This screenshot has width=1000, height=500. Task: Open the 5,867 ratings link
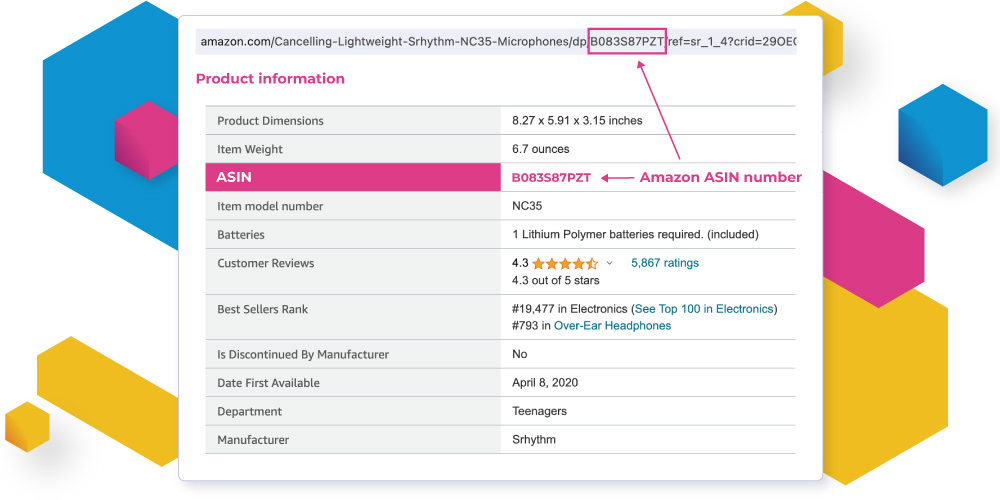[x=665, y=263]
